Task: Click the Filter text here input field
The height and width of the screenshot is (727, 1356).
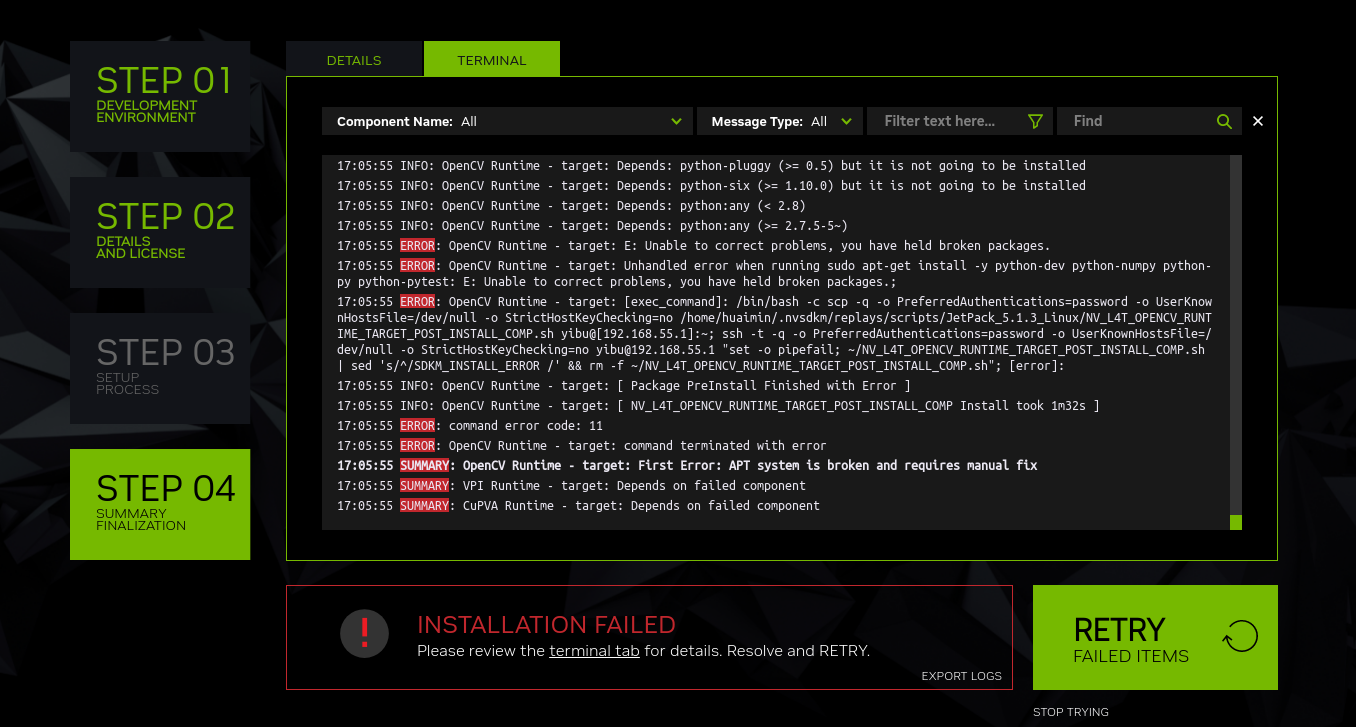Action: point(959,121)
